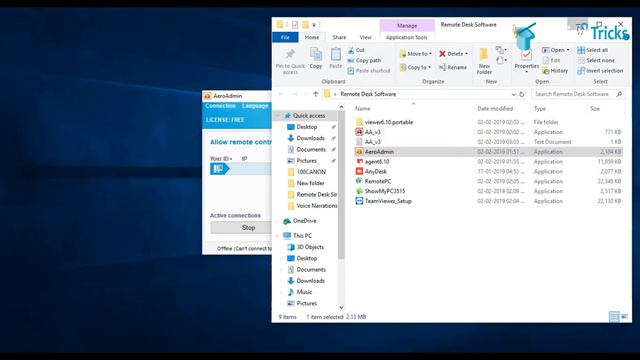Screen dimensions: 640x360
Task: Open the File tab
Action: pyautogui.click(x=285, y=37)
